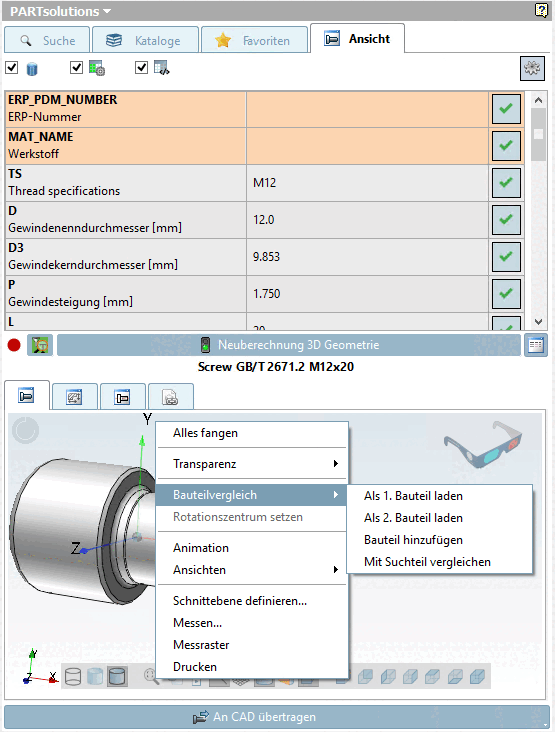555x732 pixels.
Task: Switch to the Favoriten tab
Action: [254, 40]
